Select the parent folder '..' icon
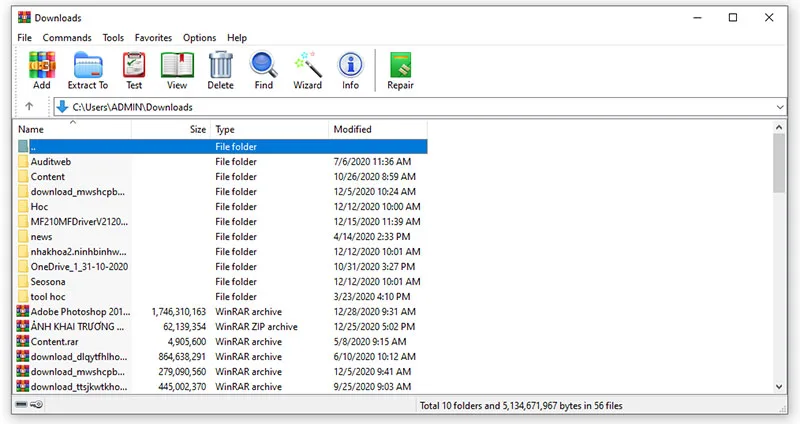The width and height of the screenshot is (800, 424). 23,146
